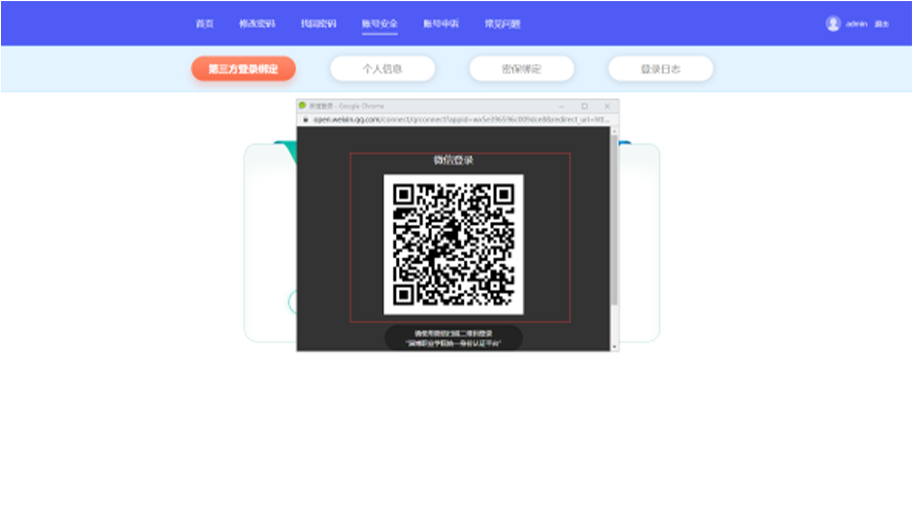The image size is (914, 510).
Task: Open 找回密码 in the navigation bar
Action: (318, 24)
